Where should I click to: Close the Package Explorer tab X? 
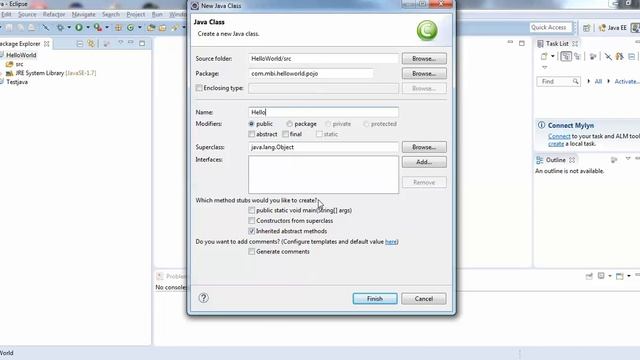47,43
